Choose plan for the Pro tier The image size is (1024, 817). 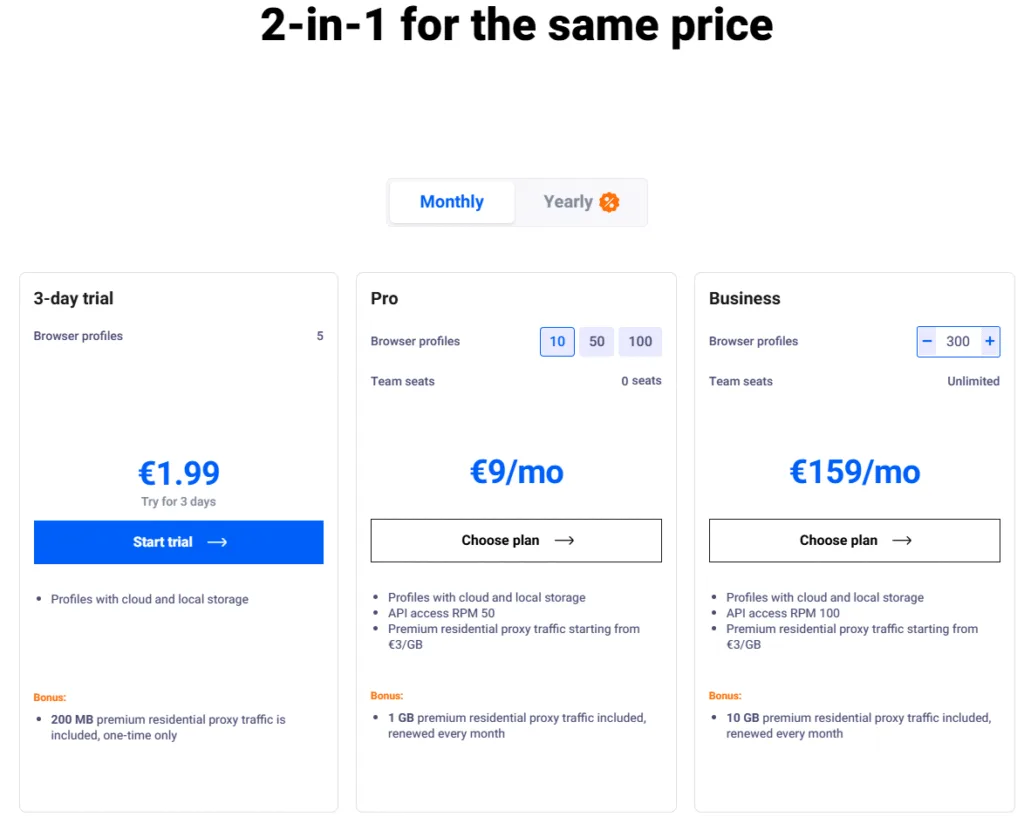point(500,540)
